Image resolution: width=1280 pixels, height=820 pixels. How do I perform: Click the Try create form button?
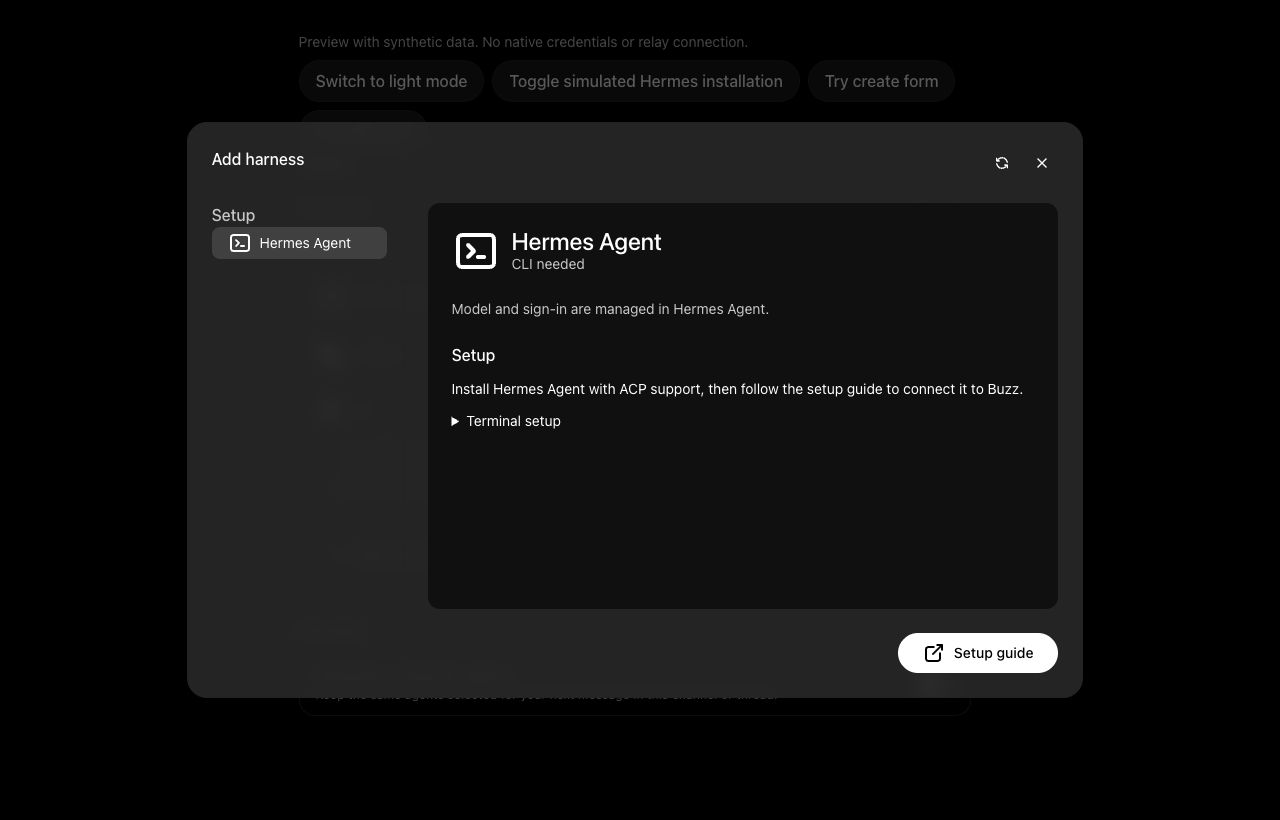881,81
